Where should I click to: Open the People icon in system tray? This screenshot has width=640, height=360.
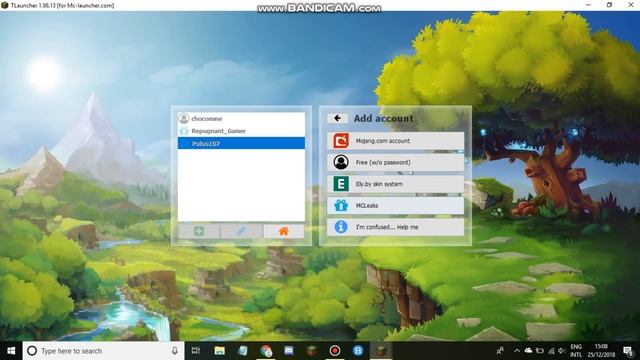[x=500, y=351]
